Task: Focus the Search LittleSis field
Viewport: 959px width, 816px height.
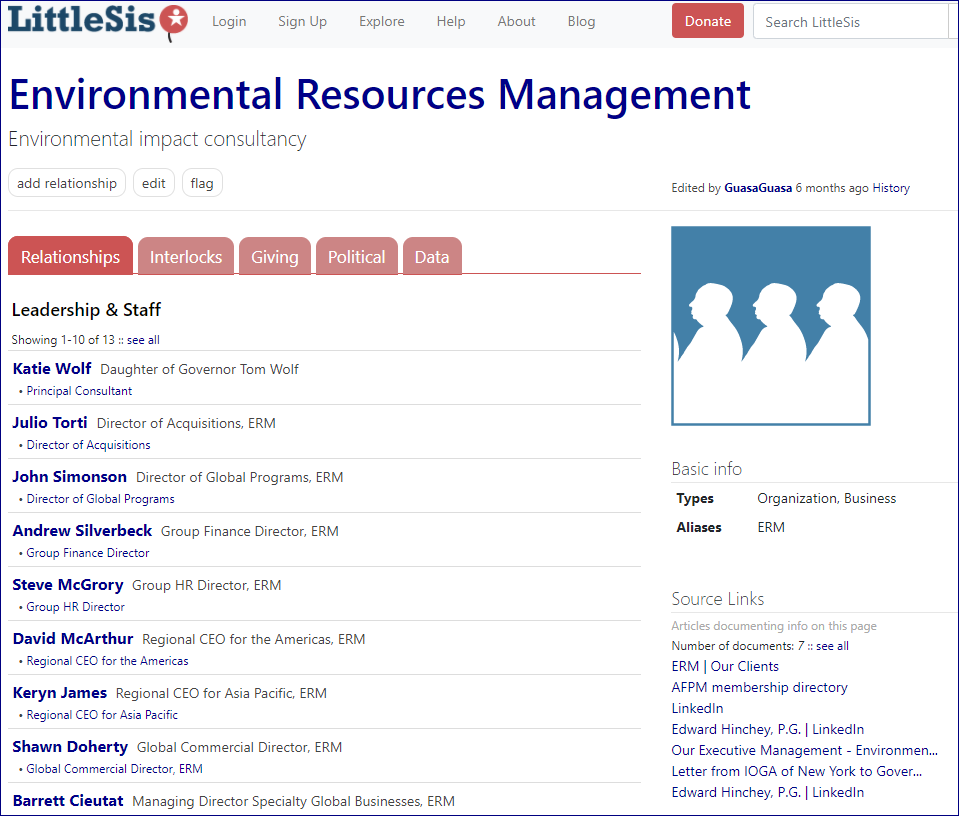Action: 853,21
